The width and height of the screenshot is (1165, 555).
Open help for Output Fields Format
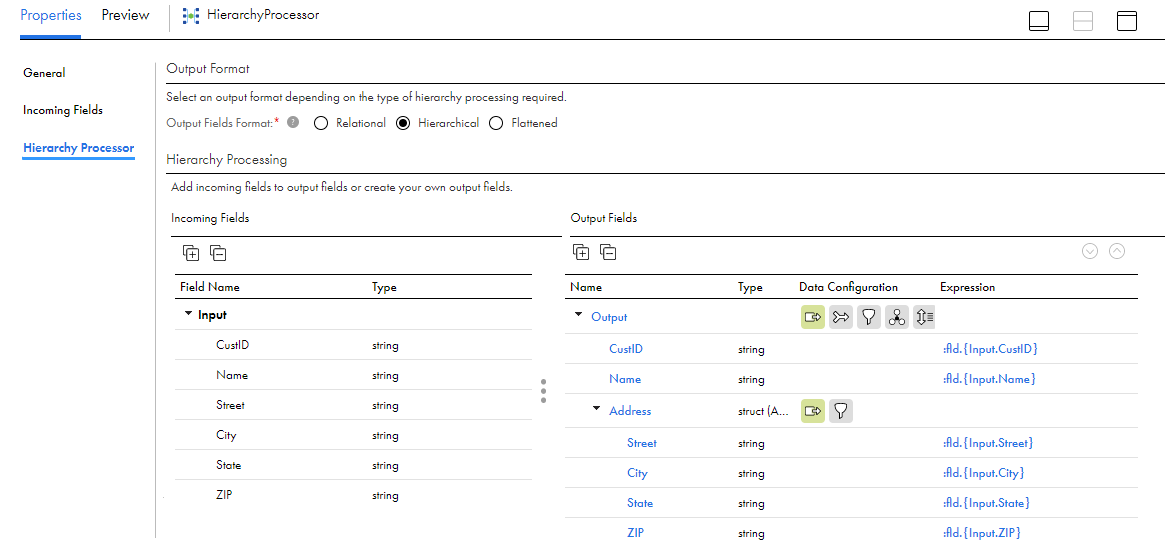[x=293, y=123]
